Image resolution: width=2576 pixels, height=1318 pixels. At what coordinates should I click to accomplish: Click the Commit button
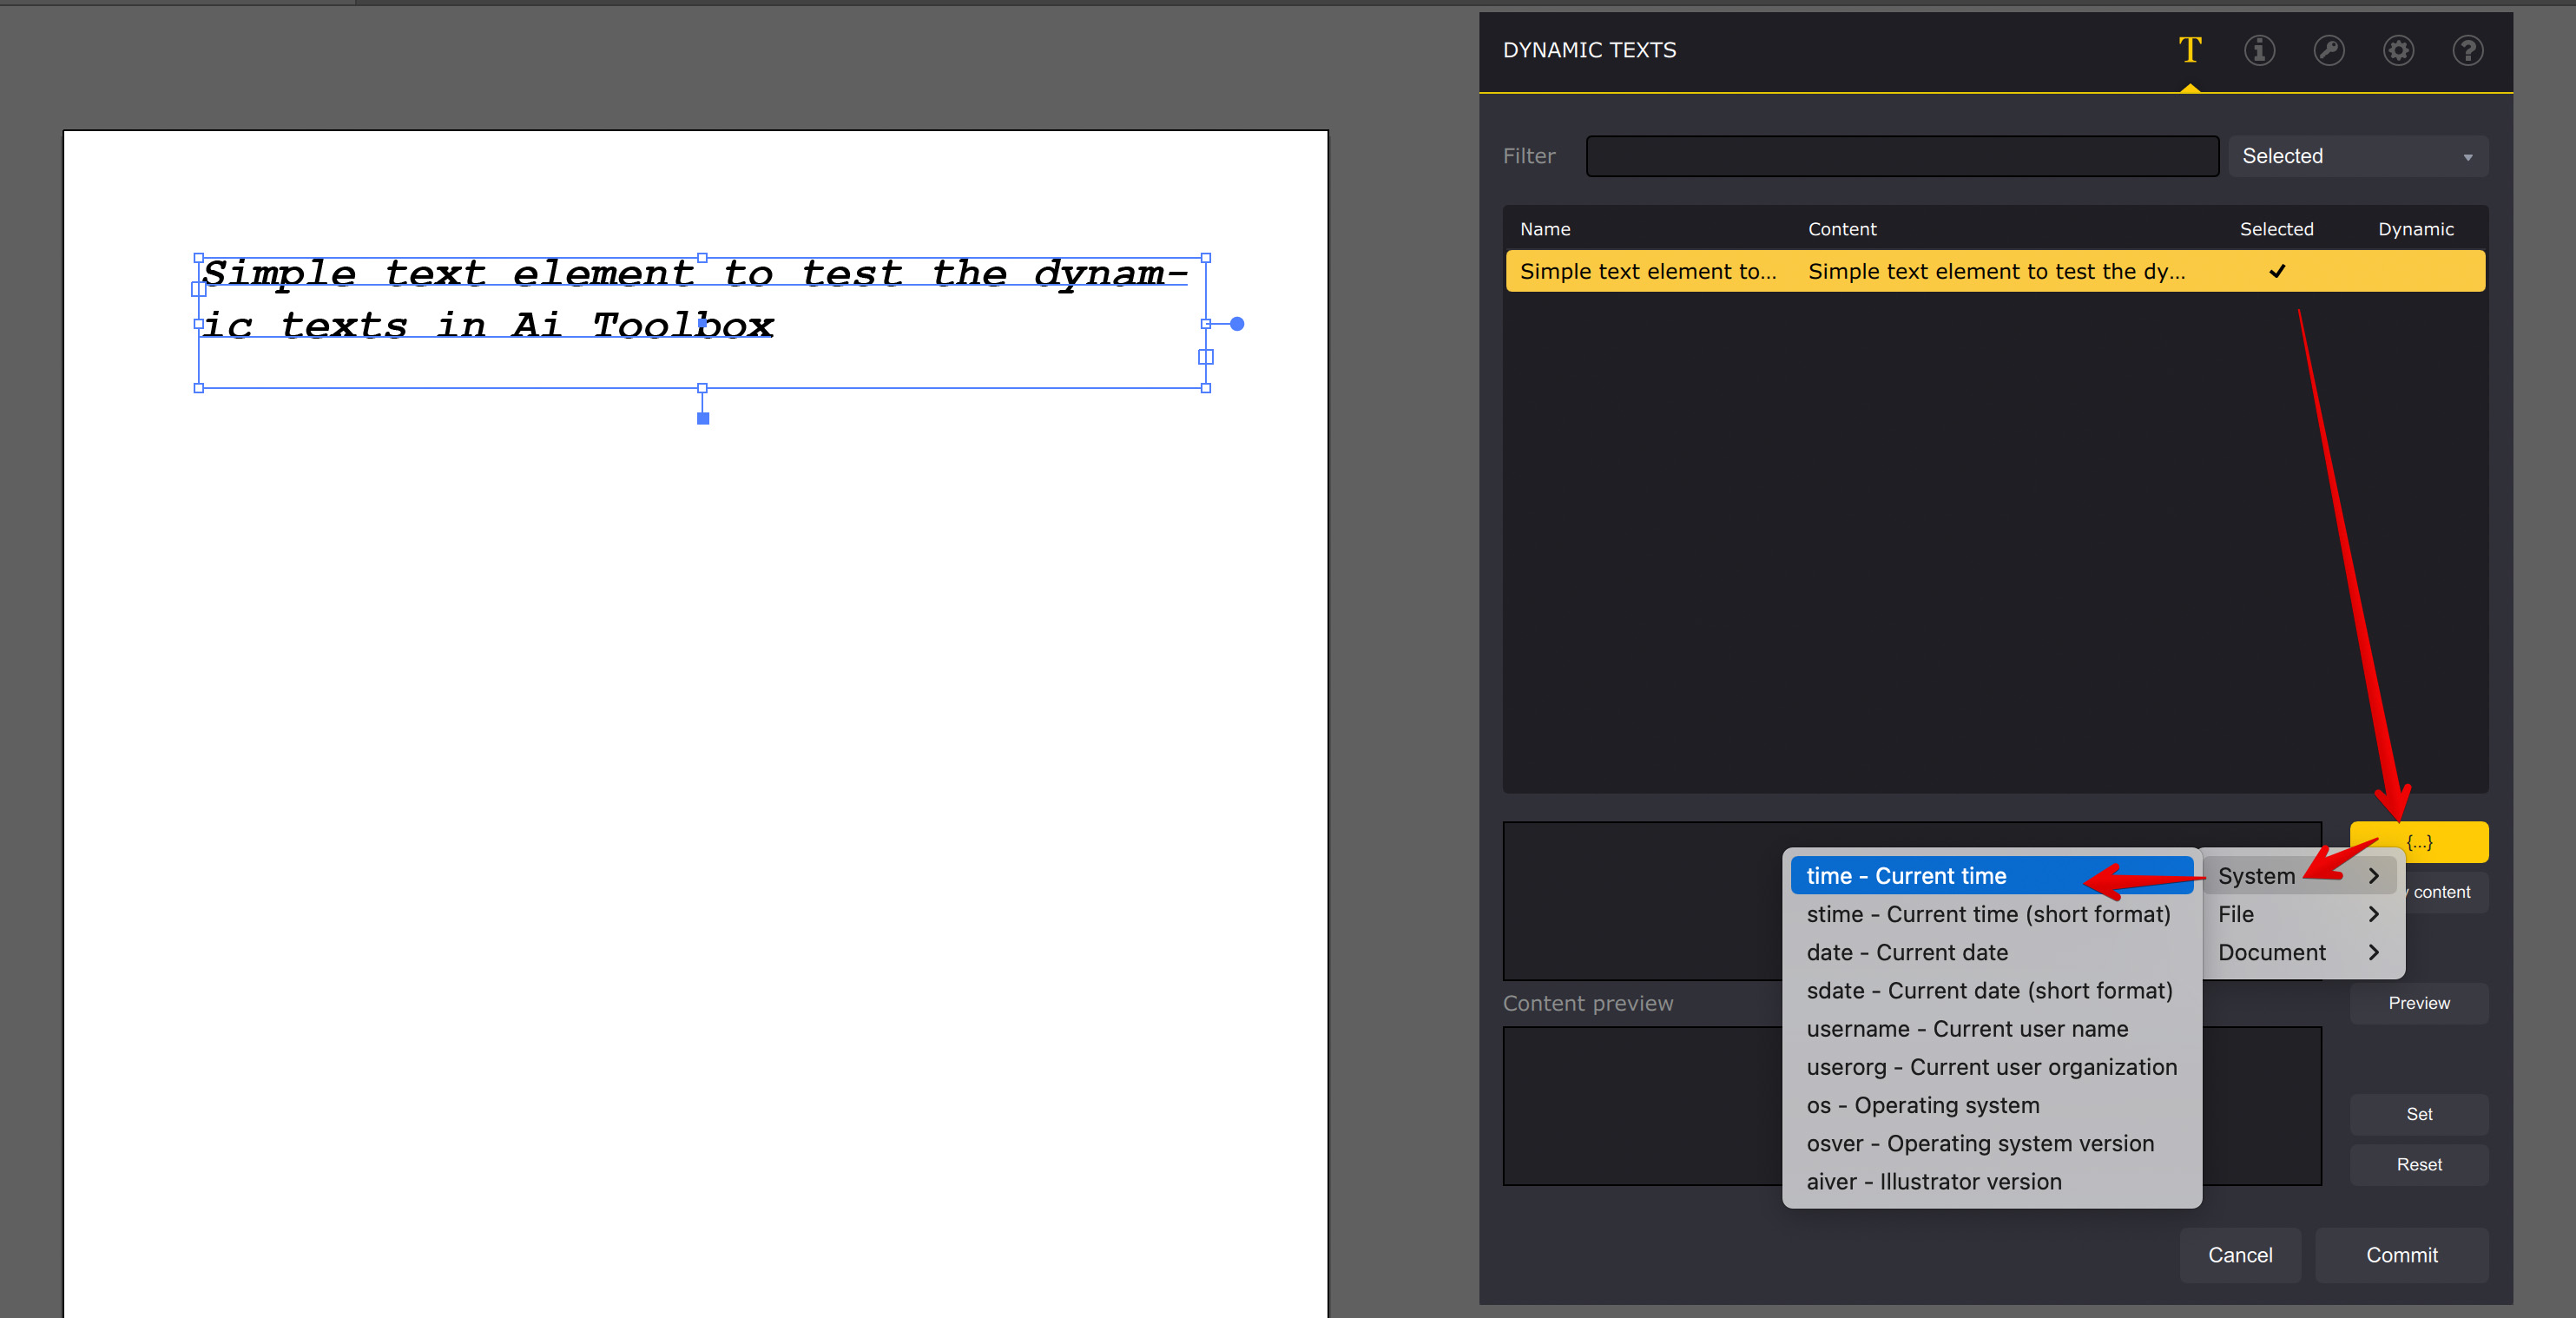coord(2402,1255)
